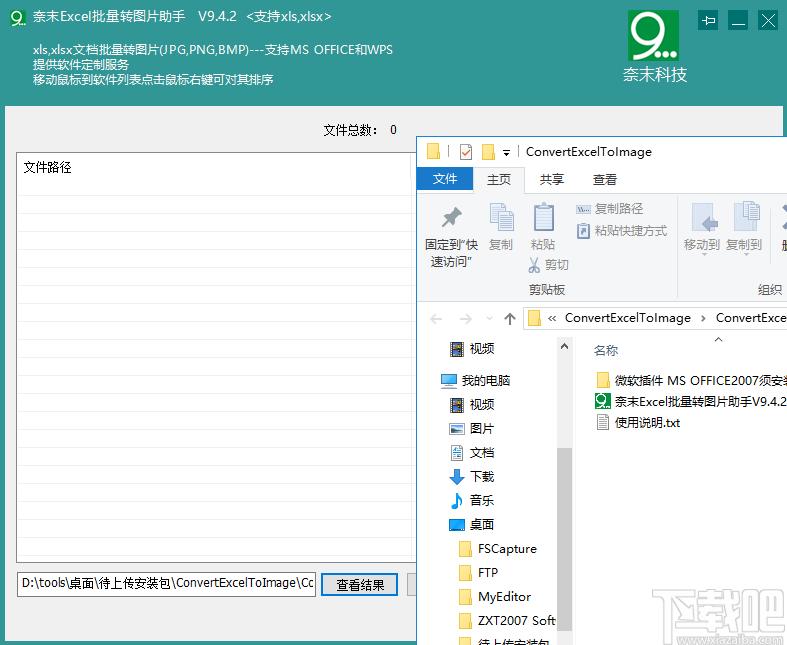
Task: Click the 粘贴 paste clipboard icon
Action: [543, 217]
